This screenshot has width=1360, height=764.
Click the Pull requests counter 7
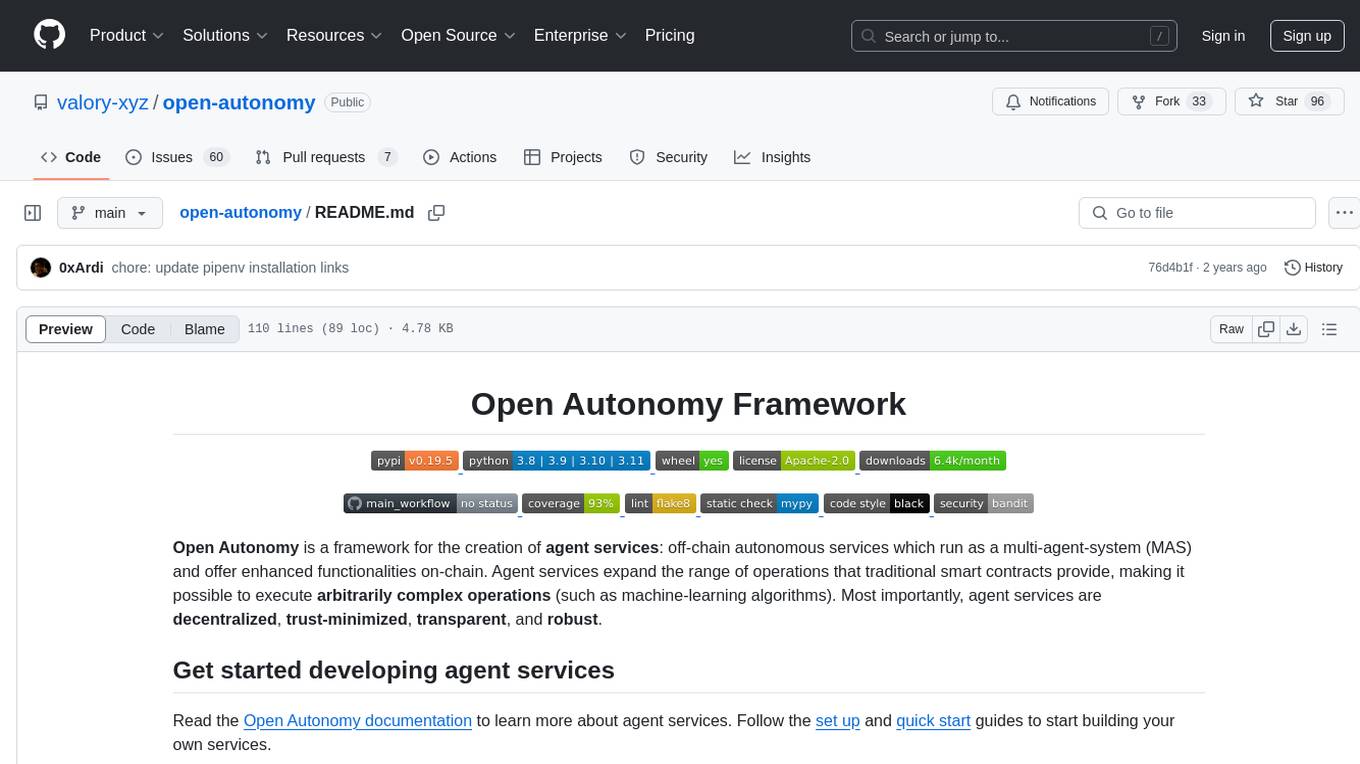pyautogui.click(x=388, y=158)
